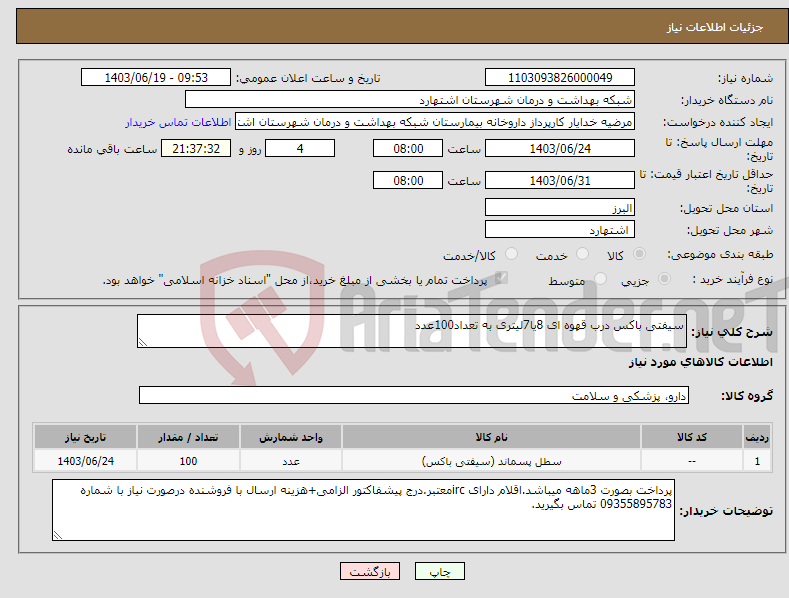Click the remaining time 21:37:32 field
This screenshot has width=789, height=598.
coord(196,148)
